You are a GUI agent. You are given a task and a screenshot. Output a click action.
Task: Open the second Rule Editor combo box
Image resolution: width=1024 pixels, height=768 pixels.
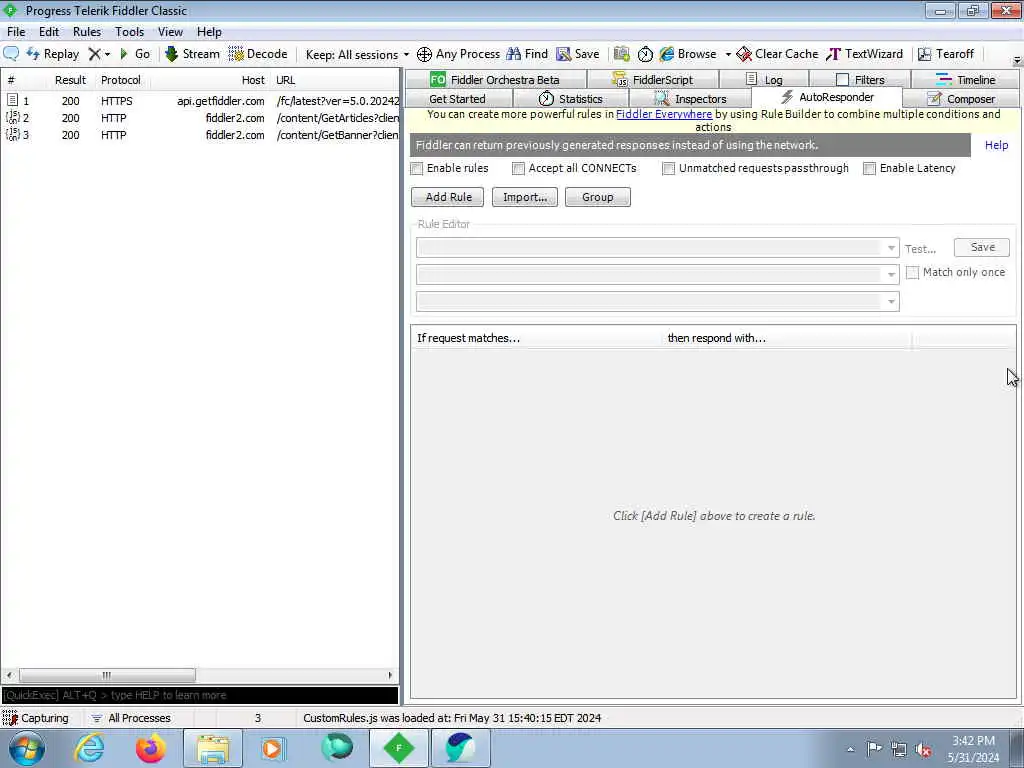click(x=658, y=274)
